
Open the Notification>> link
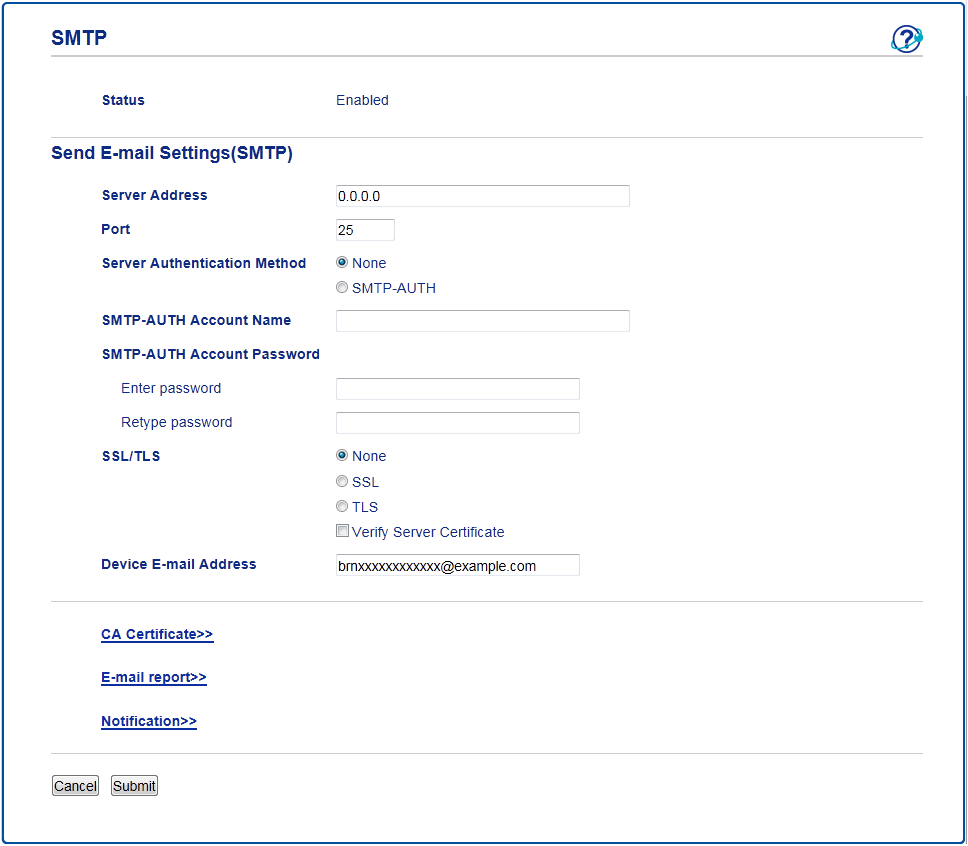tap(148, 721)
